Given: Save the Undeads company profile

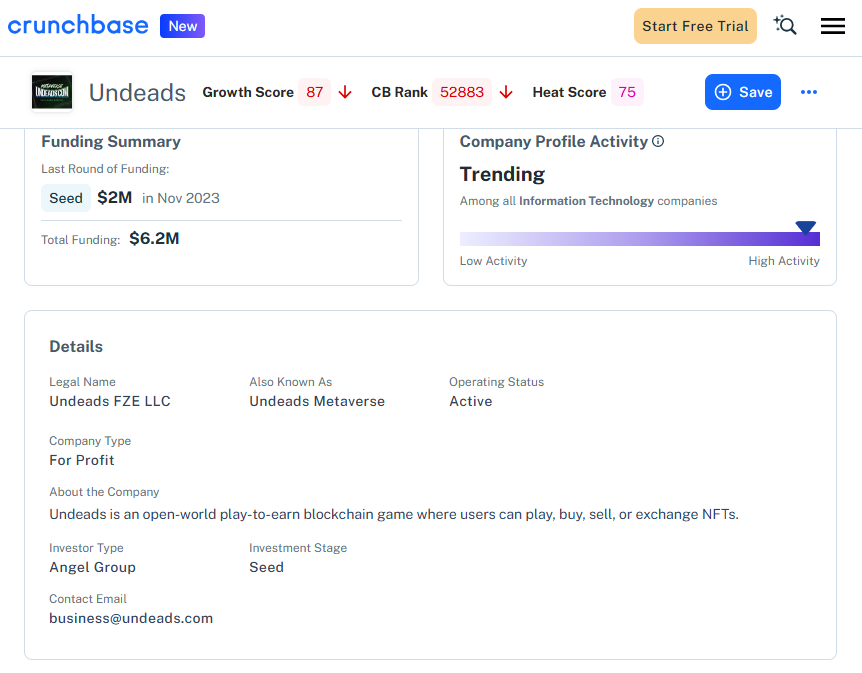Looking at the screenshot, I should pos(743,91).
